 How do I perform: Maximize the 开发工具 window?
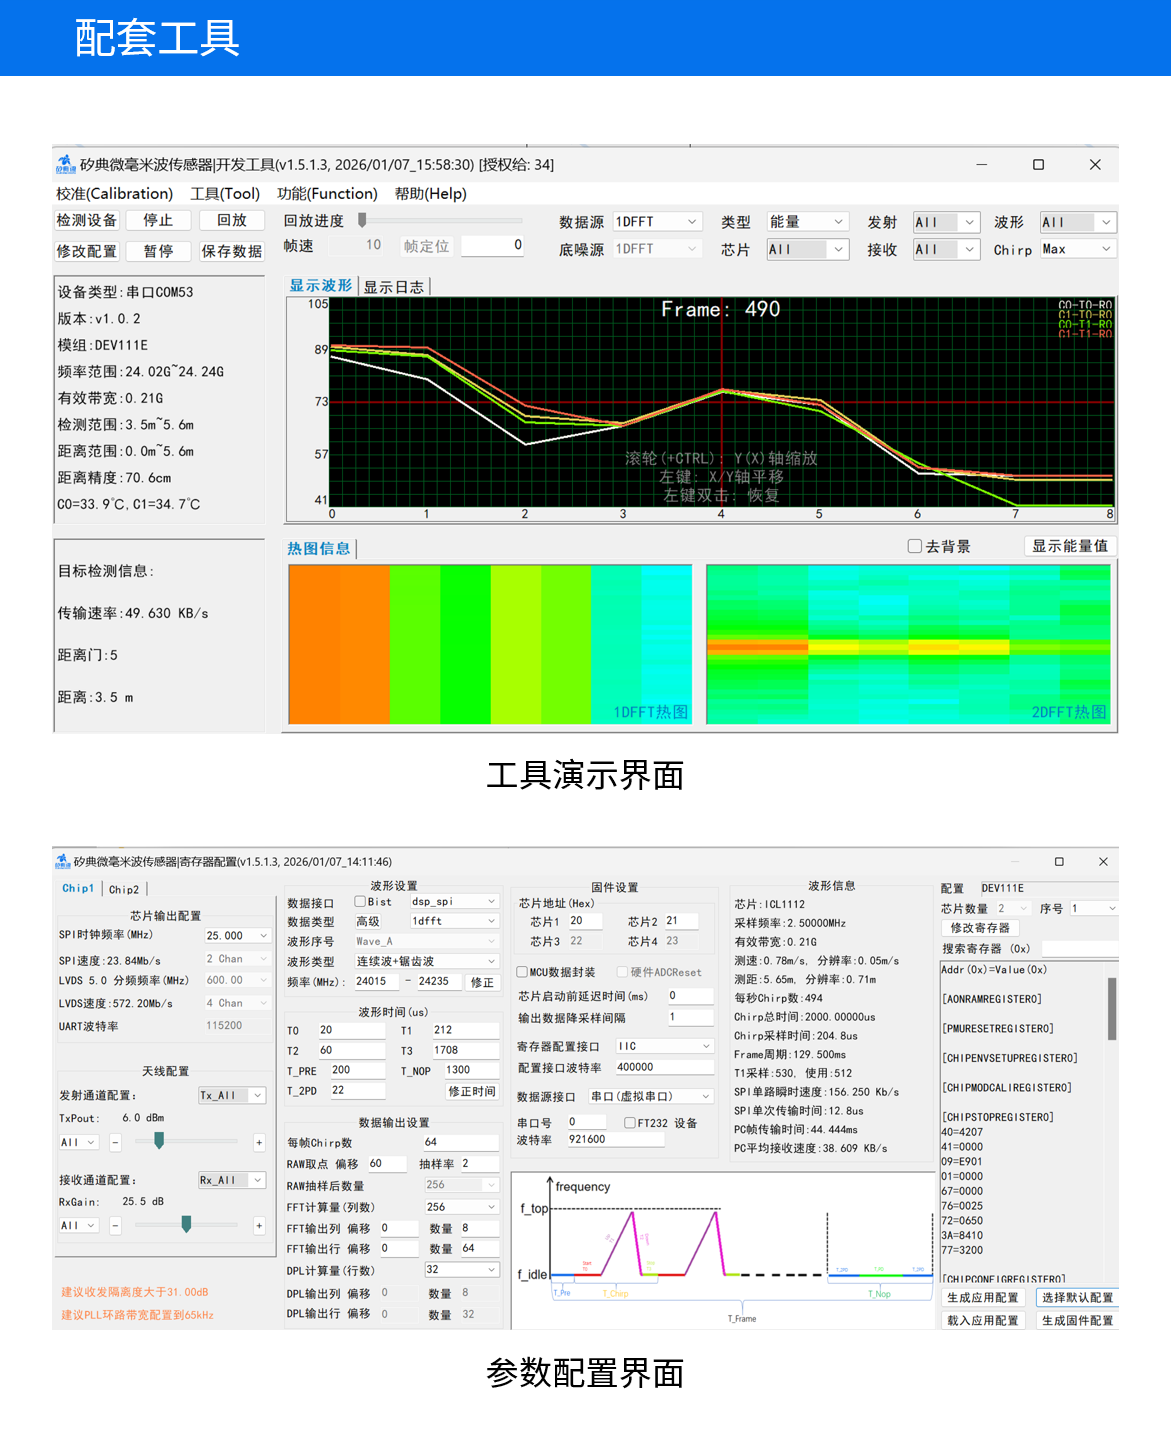(1038, 164)
